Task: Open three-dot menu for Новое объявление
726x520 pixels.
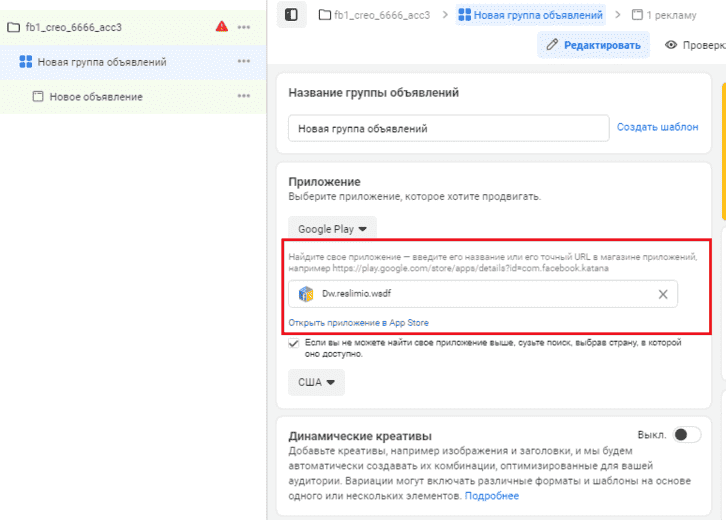Action: [x=244, y=96]
